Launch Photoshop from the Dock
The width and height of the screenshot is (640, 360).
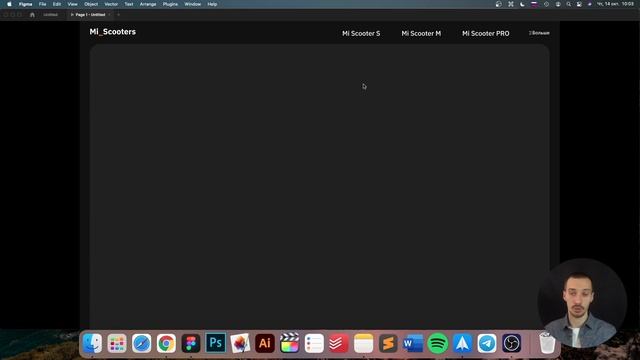click(216, 343)
